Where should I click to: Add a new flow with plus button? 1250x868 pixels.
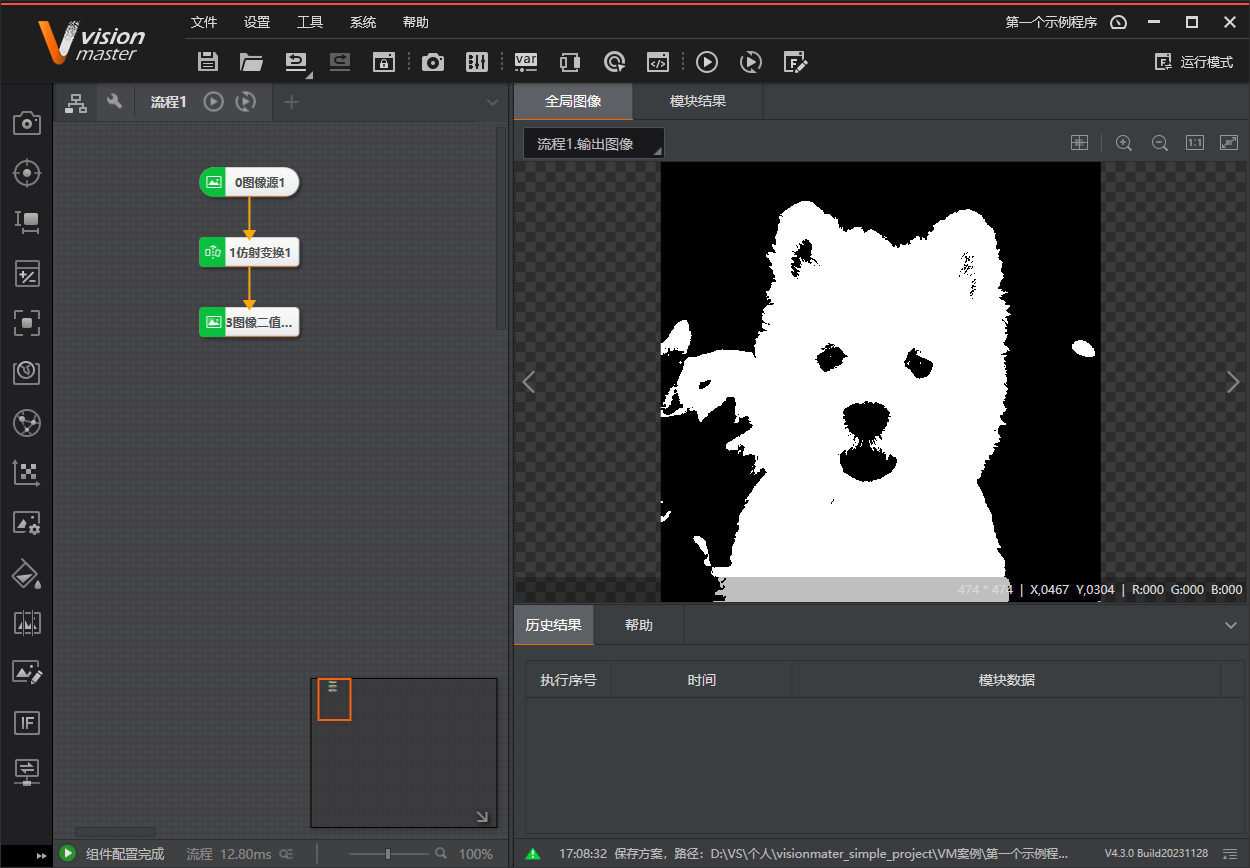pyautogui.click(x=291, y=102)
